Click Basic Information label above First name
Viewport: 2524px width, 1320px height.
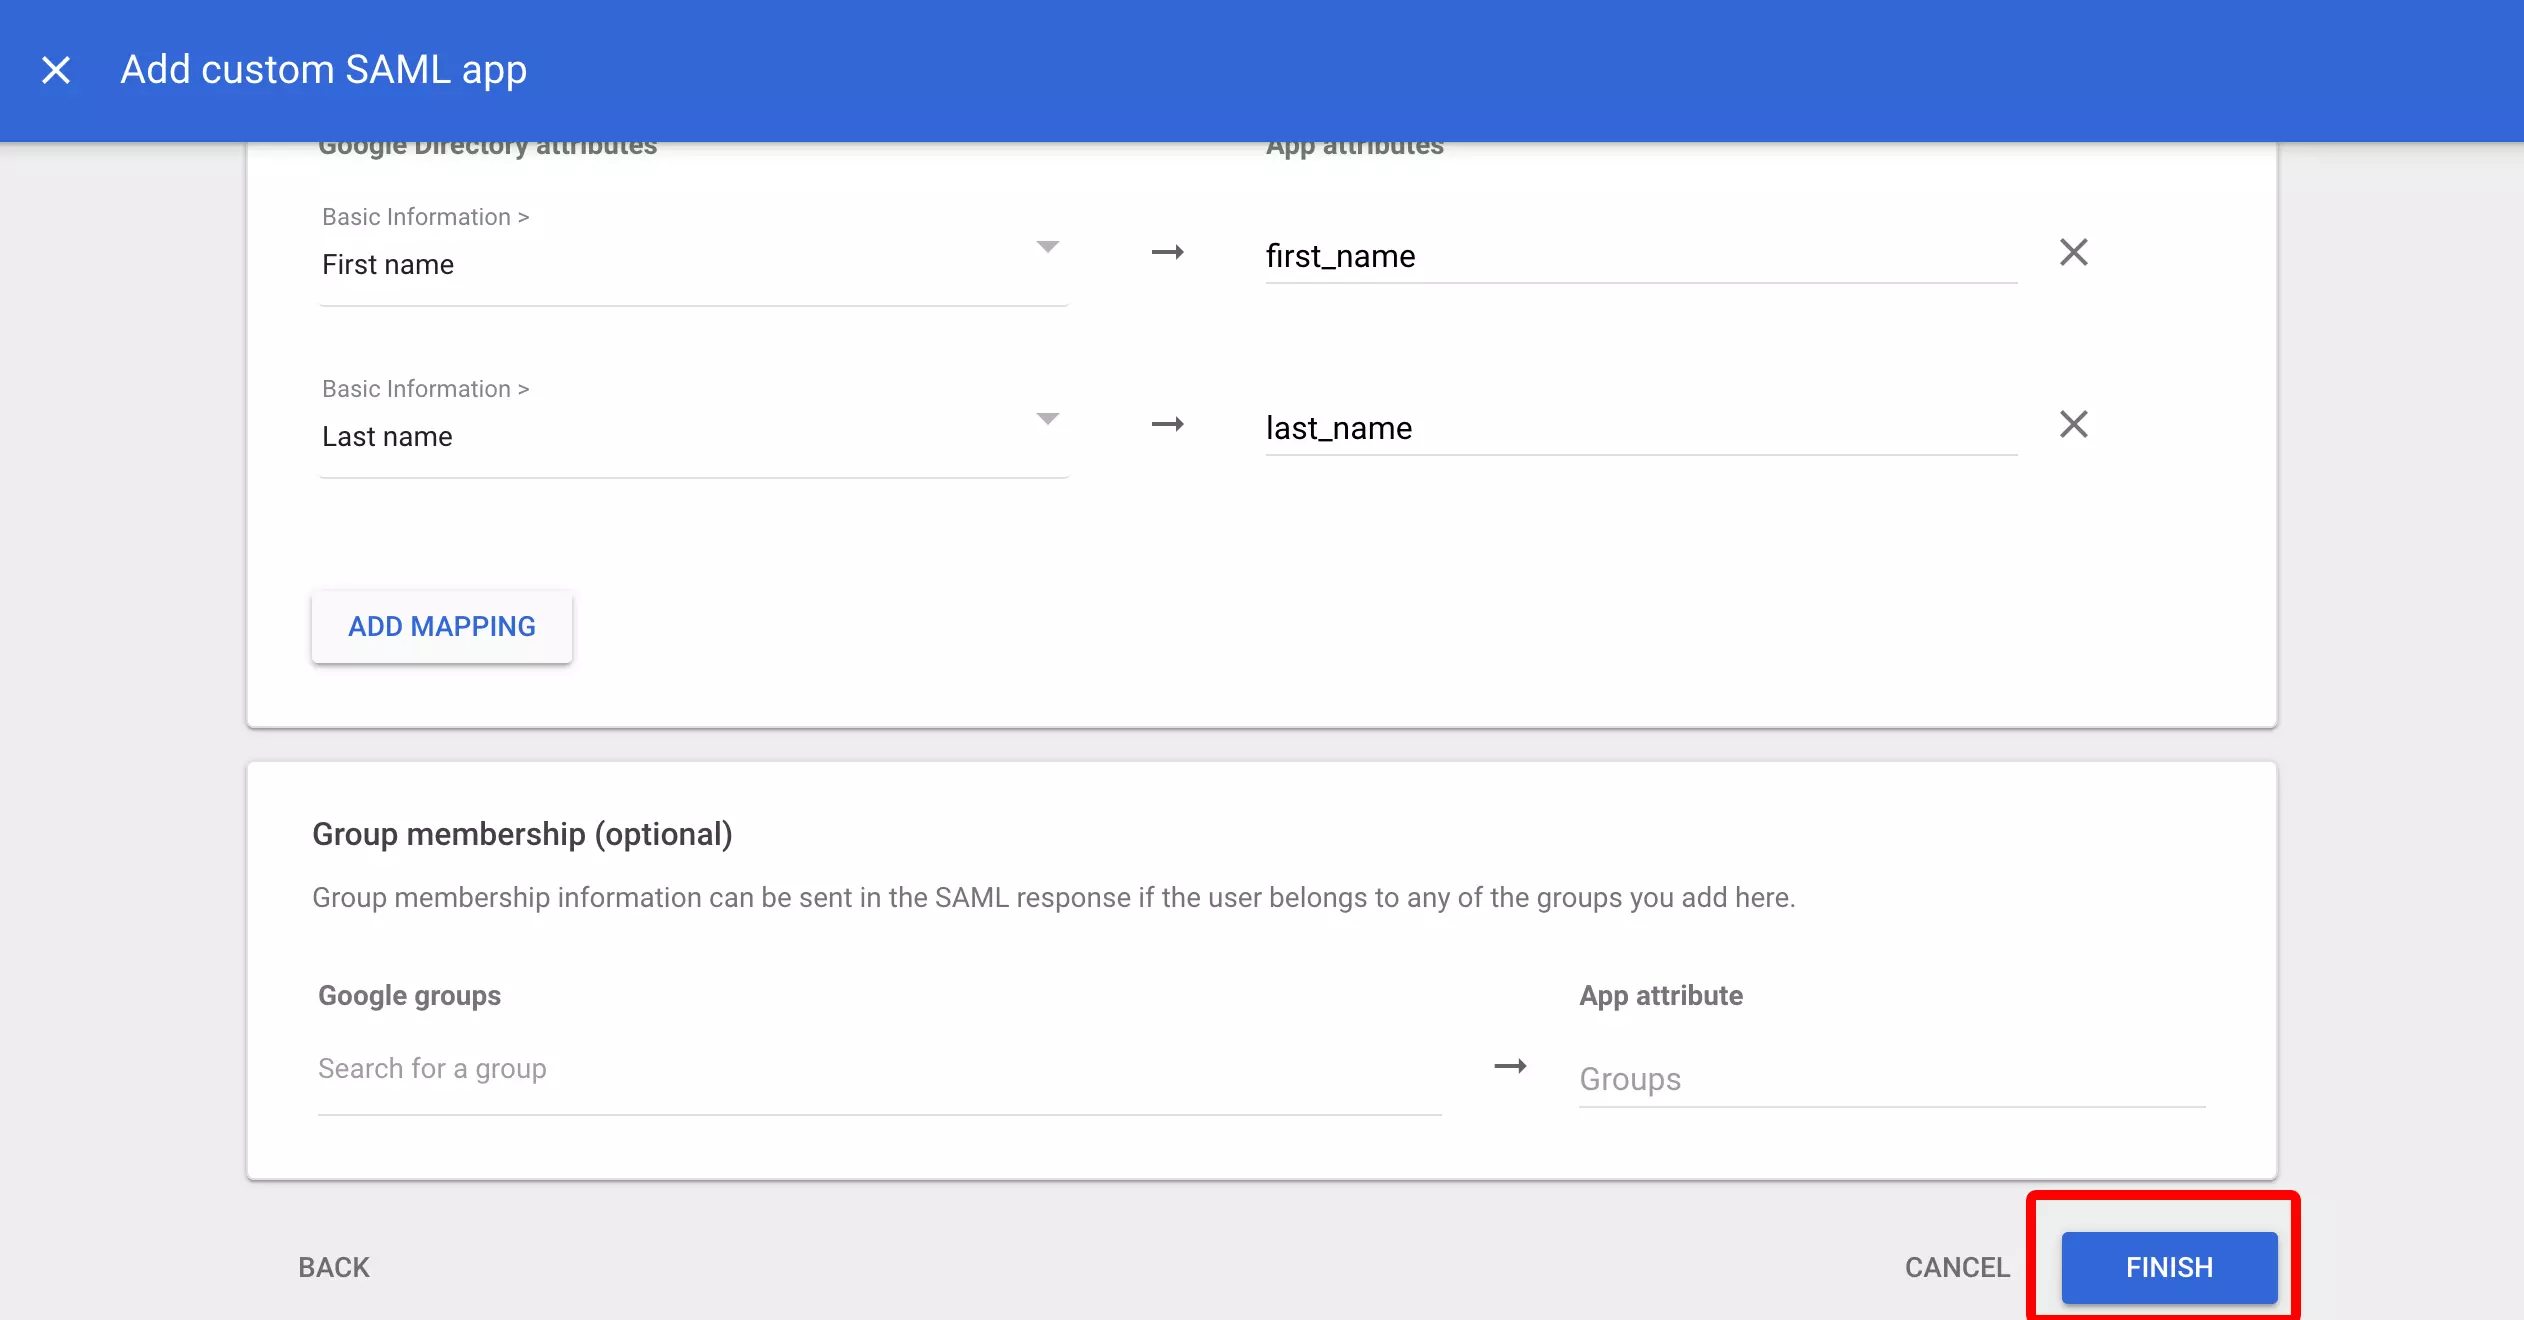425,217
